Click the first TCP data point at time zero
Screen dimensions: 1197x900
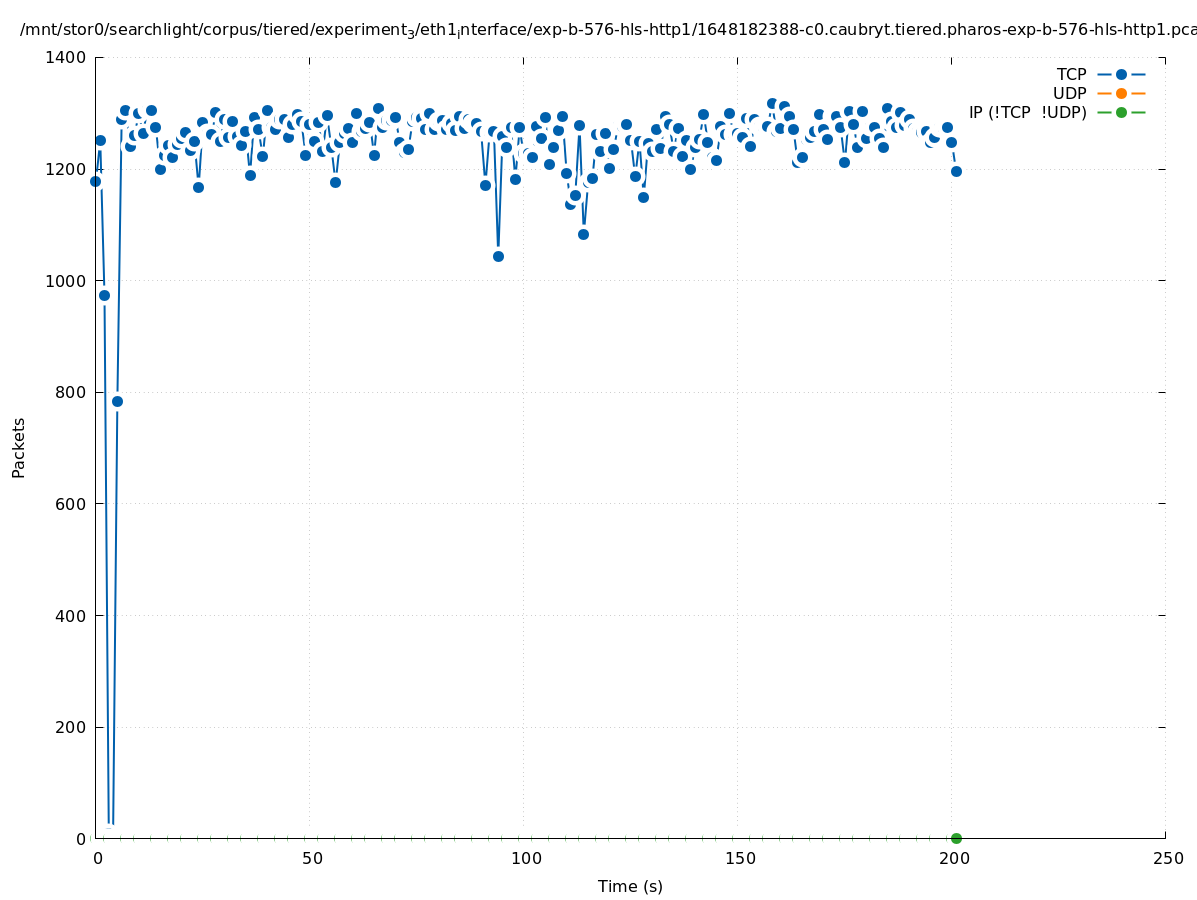96,181
